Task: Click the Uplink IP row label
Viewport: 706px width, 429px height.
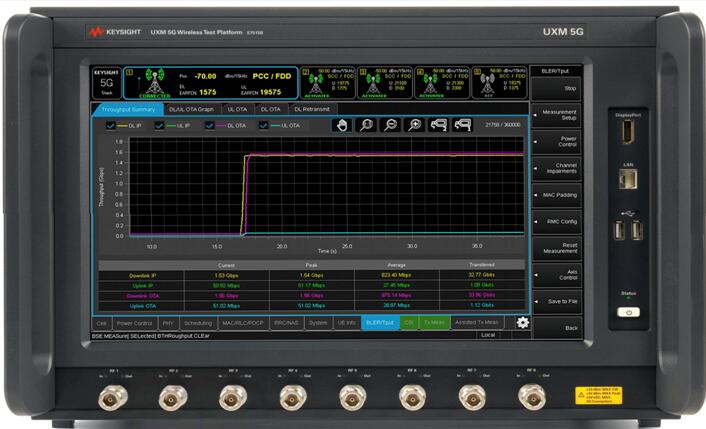Action: (x=142, y=286)
